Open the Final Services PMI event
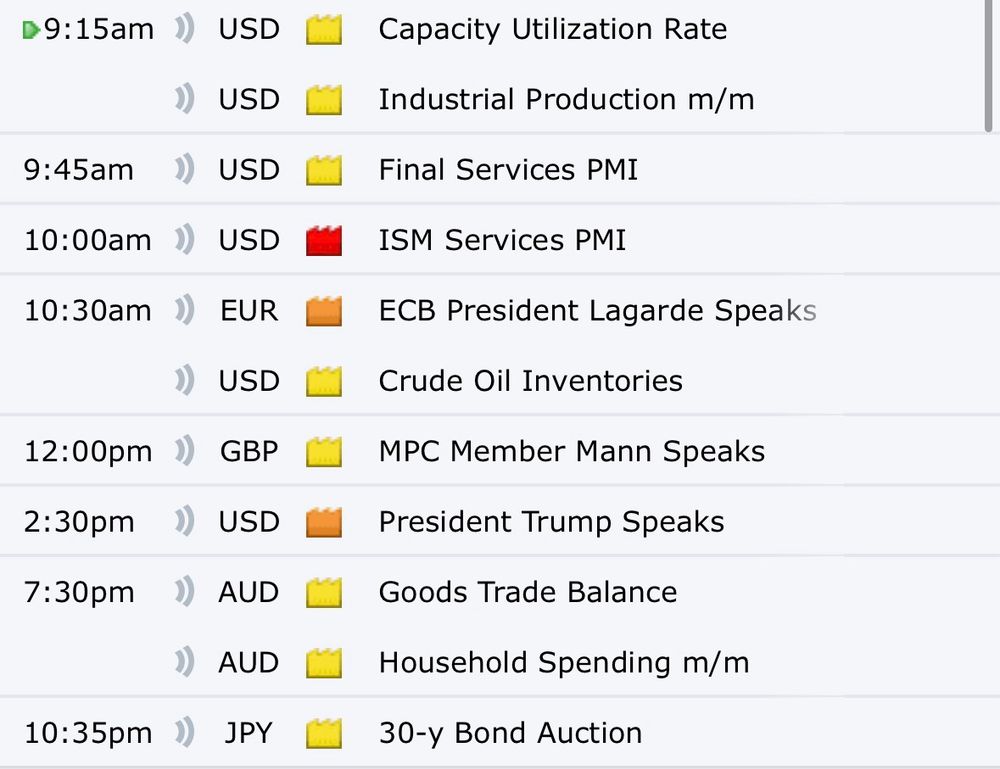 (507, 170)
